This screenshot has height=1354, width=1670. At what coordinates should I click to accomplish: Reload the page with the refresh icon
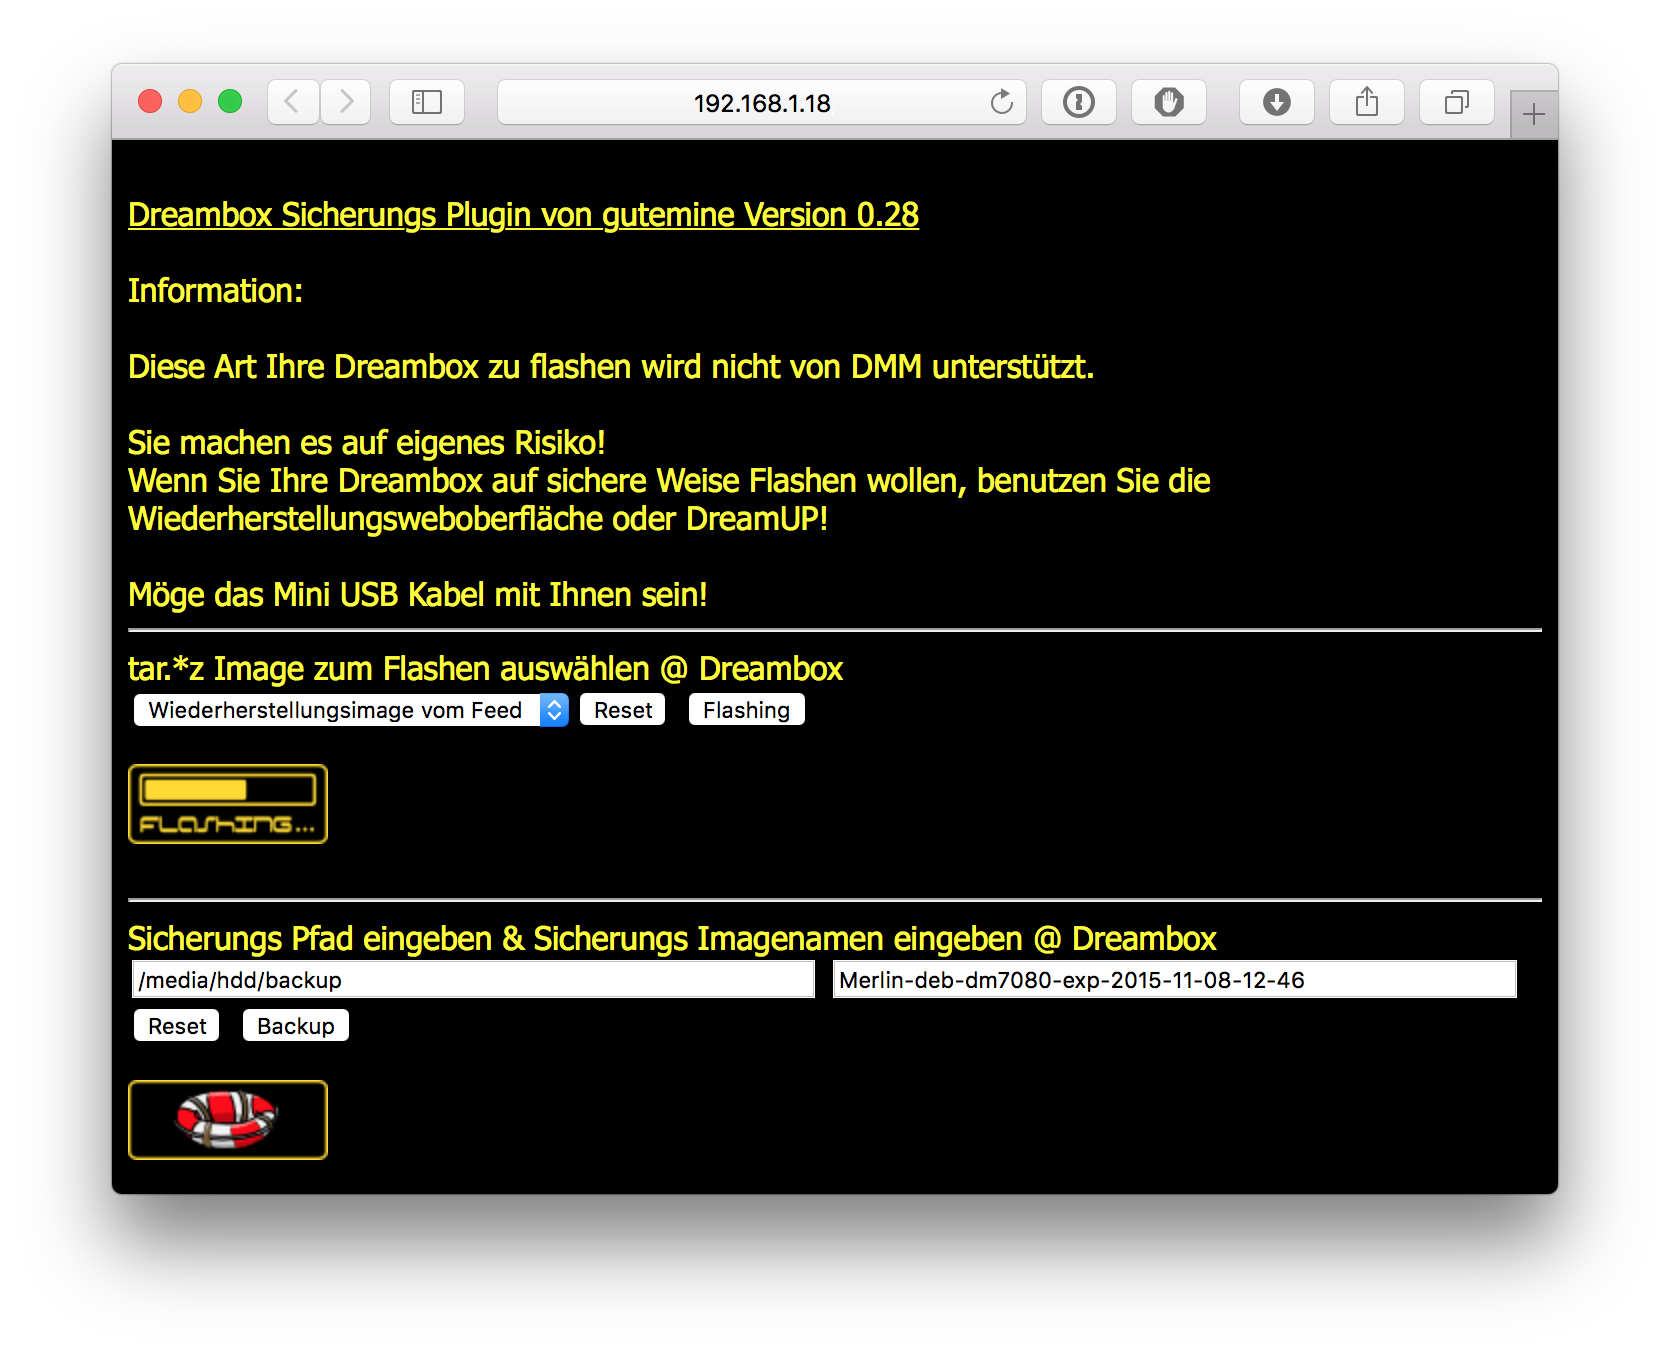pyautogui.click(x=1001, y=102)
